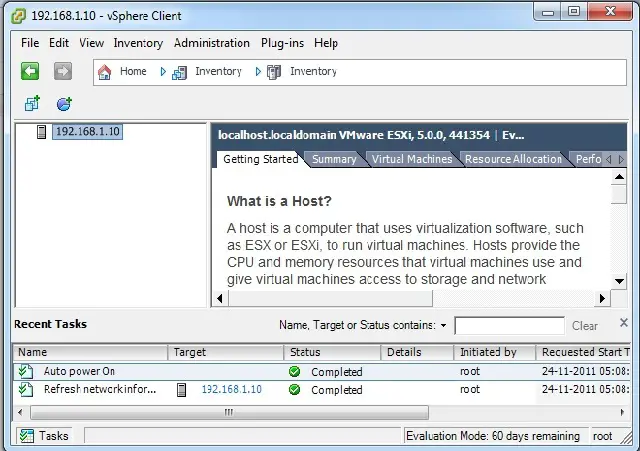Click the green Back navigation arrow

[x=30, y=71]
